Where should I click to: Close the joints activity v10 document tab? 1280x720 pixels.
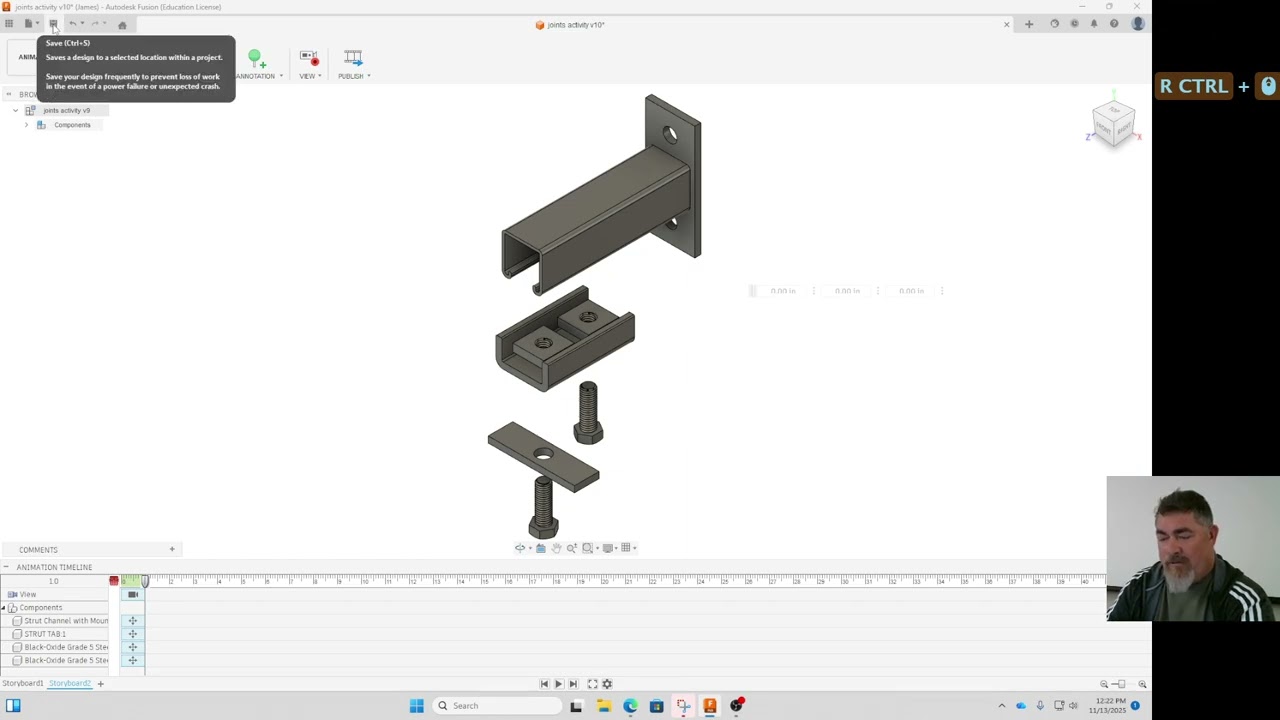pyautogui.click(x=1007, y=24)
